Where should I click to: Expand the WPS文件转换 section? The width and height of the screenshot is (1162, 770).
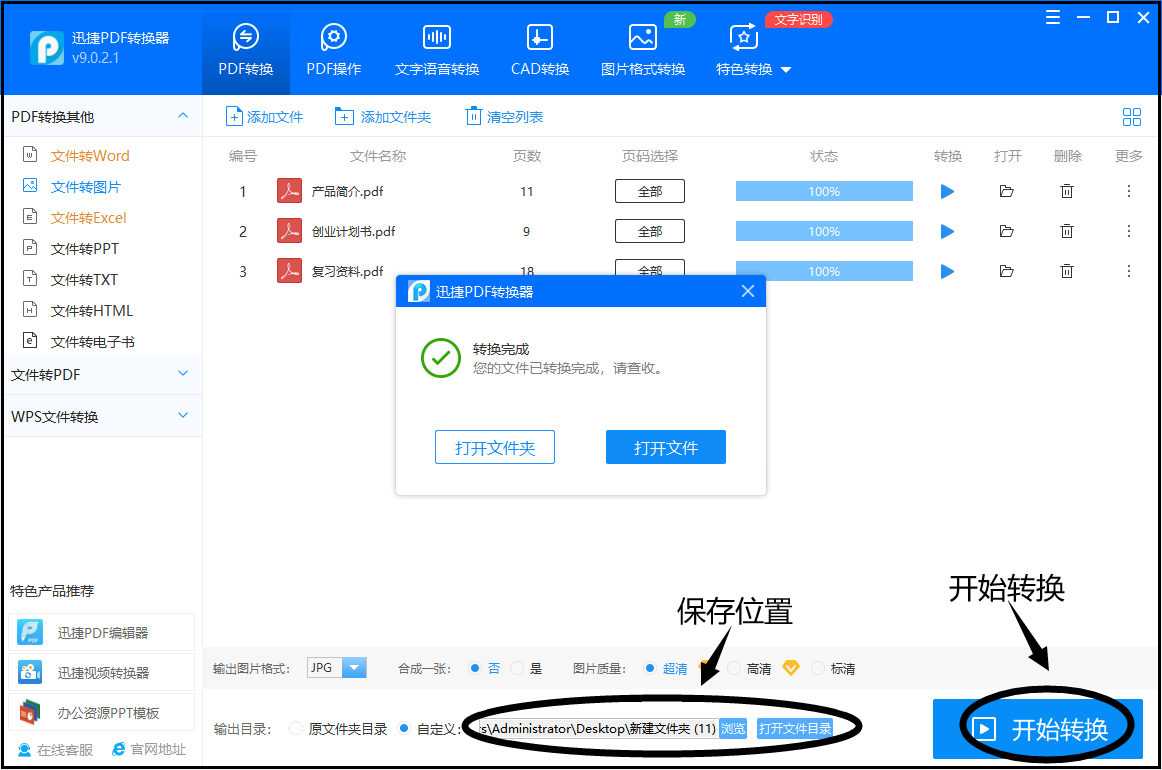click(102, 416)
